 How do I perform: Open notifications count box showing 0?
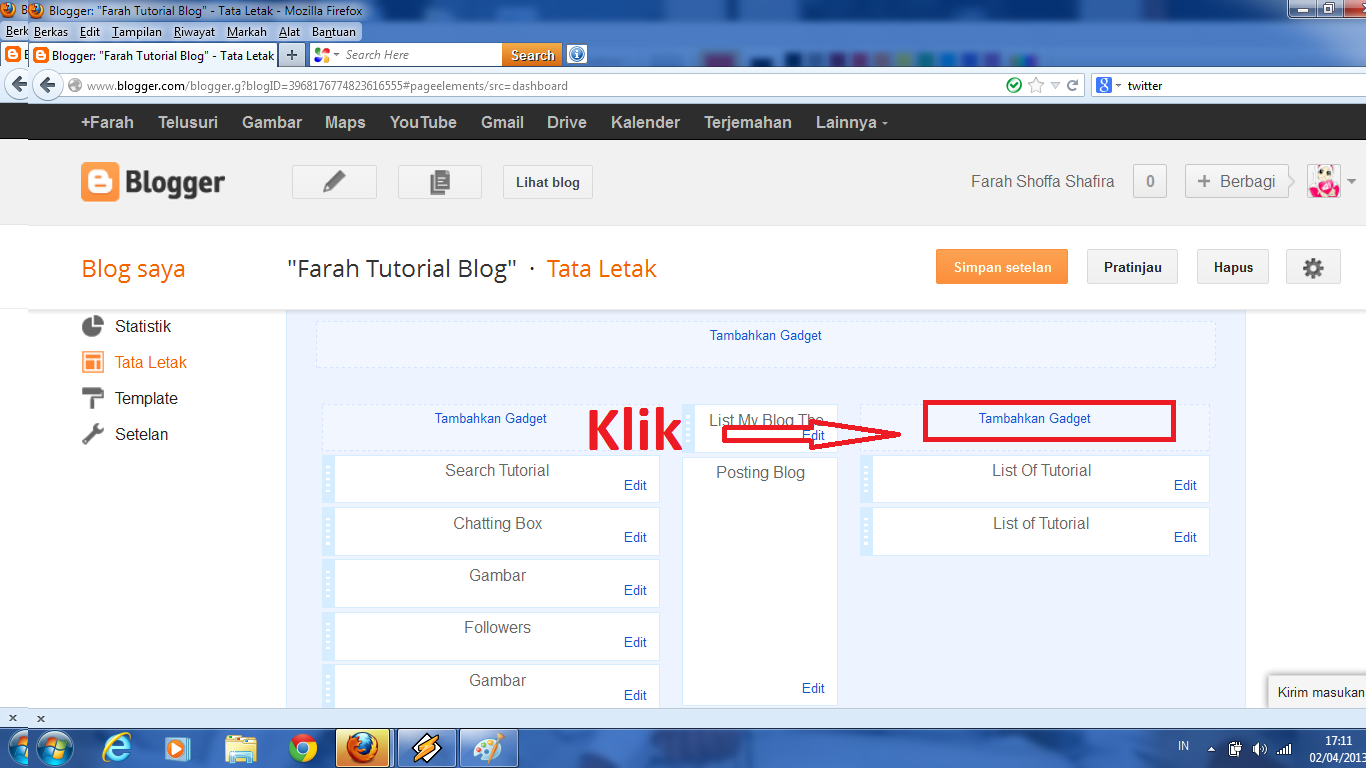pyautogui.click(x=1149, y=181)
